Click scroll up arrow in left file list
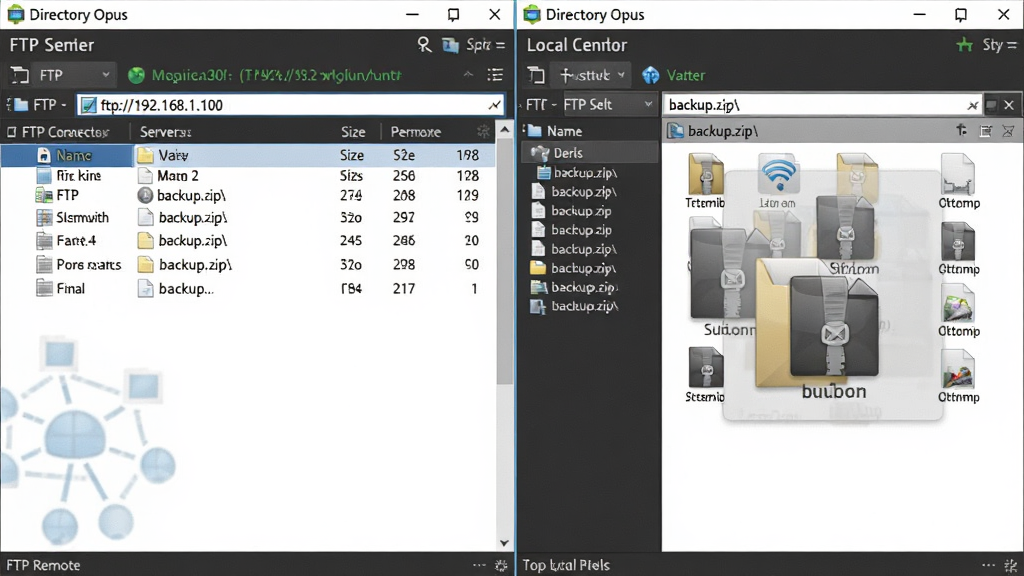The width and height of the screenshot is (1024, 576). [x=504, y=130]
